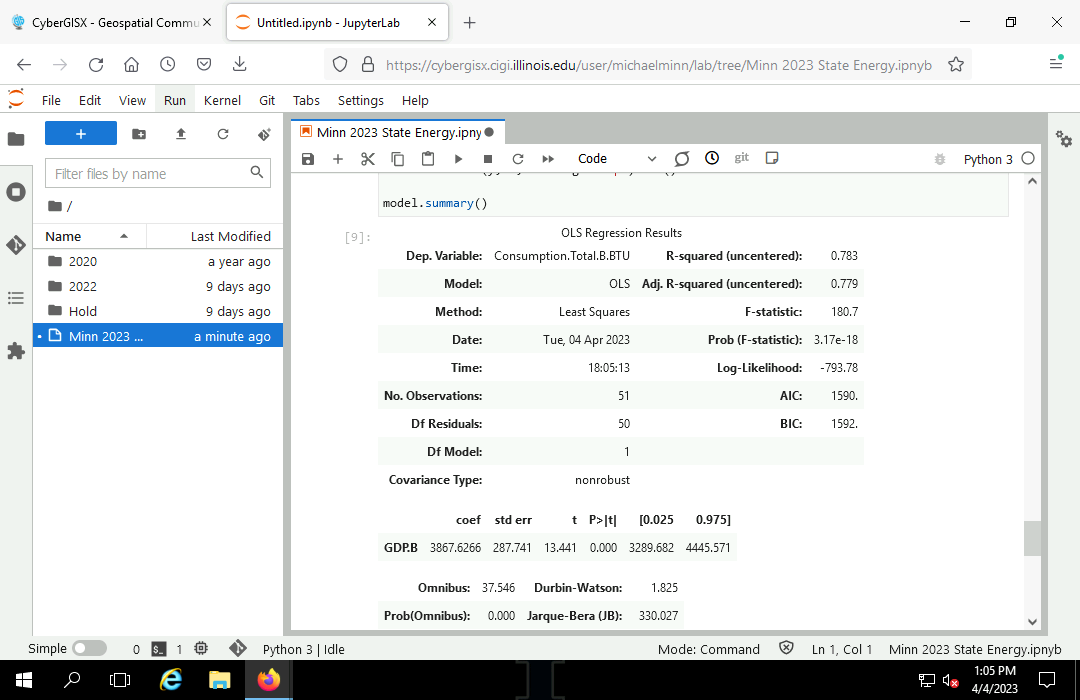Toggle Simple interface mode switch
The height and width of the screenshot is (700, 1080).
[89, 649]
